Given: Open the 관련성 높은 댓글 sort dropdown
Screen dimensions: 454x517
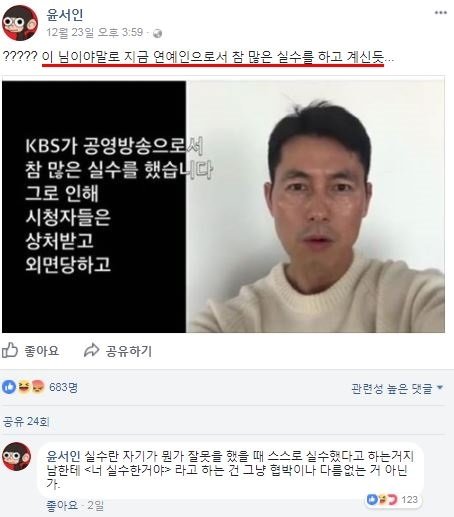Looking at the screenshot, I should pyautogui.click(x=397, y=388).
